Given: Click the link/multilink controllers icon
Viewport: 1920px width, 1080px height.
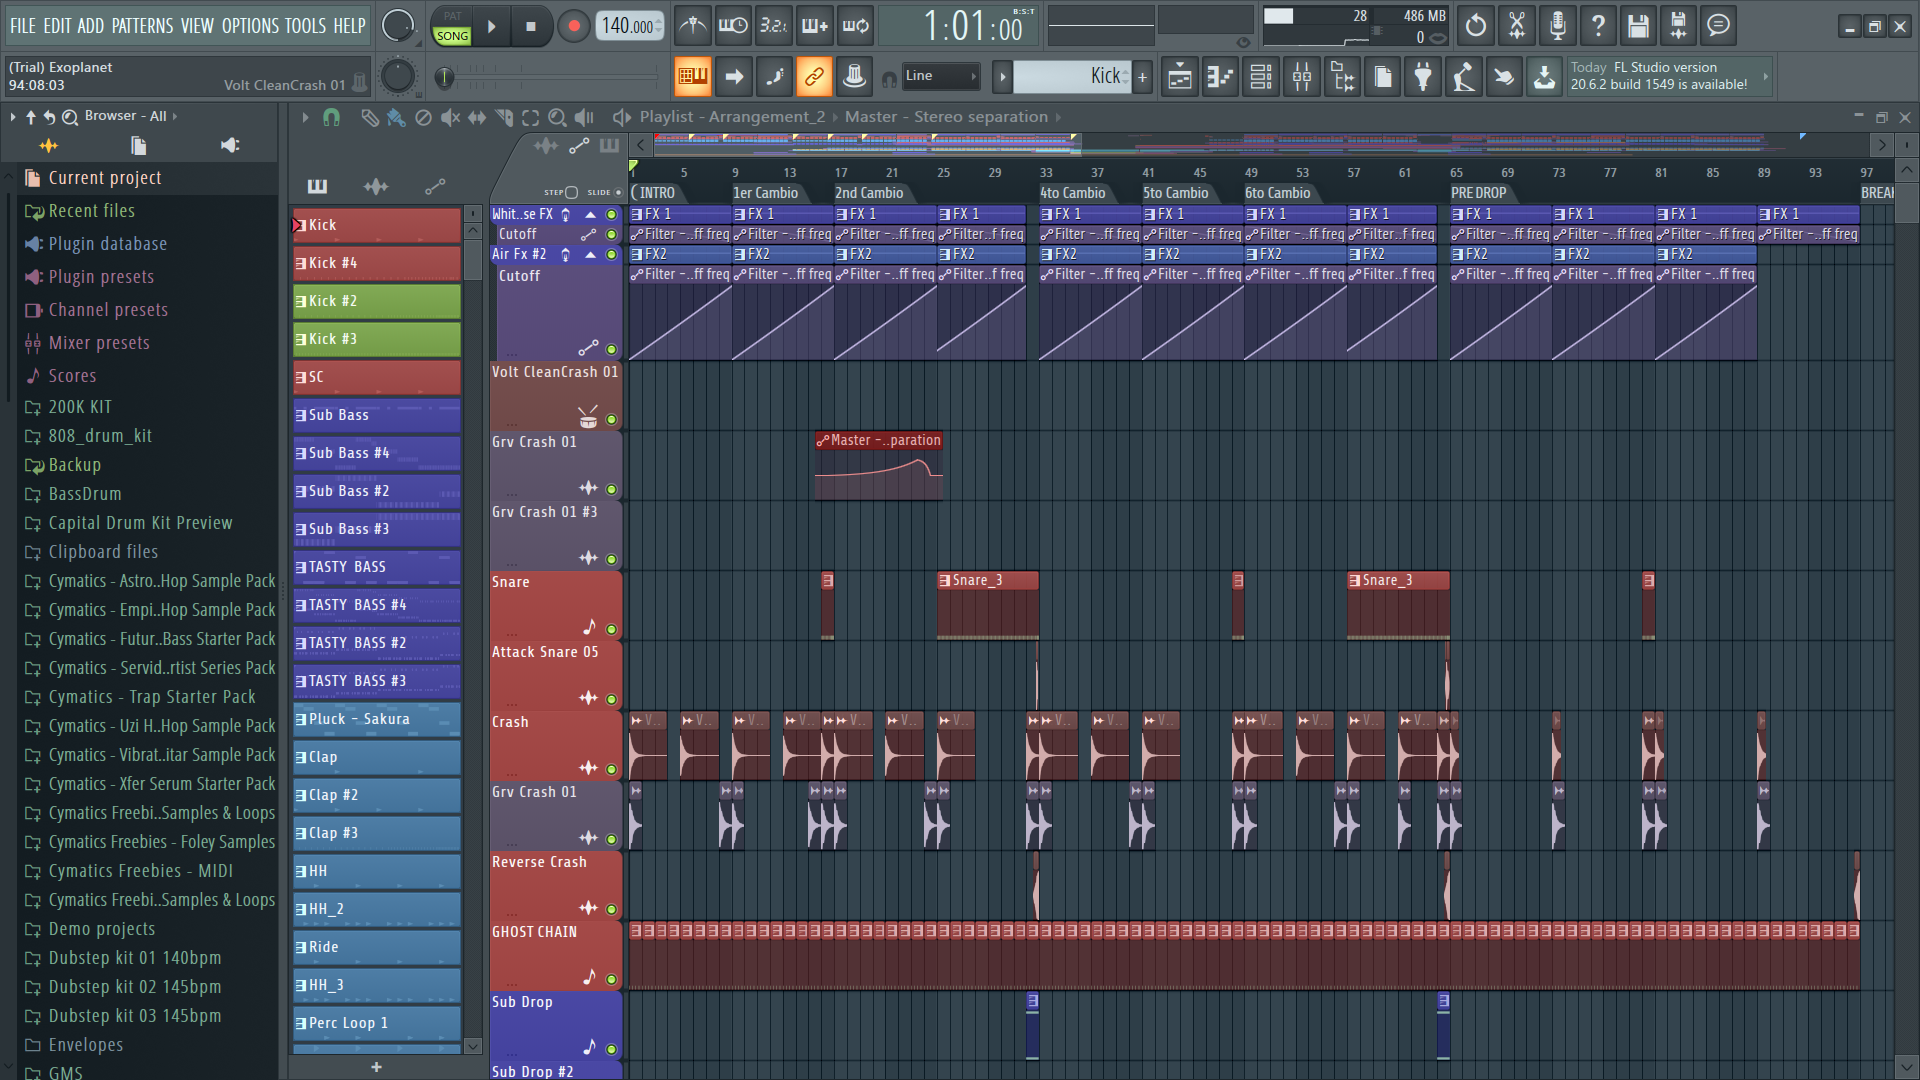Looking at the screenshot, I should (x=814, y=76).
